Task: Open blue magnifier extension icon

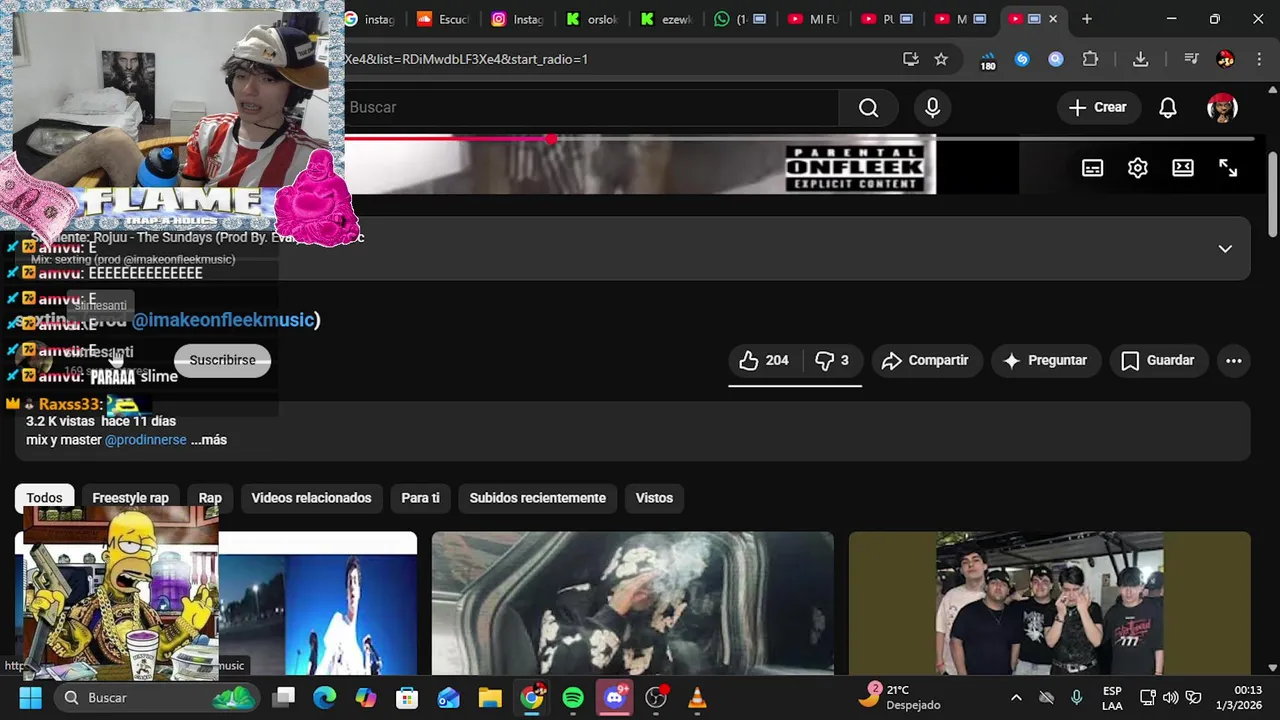Action: click(x=1055, y=59)
